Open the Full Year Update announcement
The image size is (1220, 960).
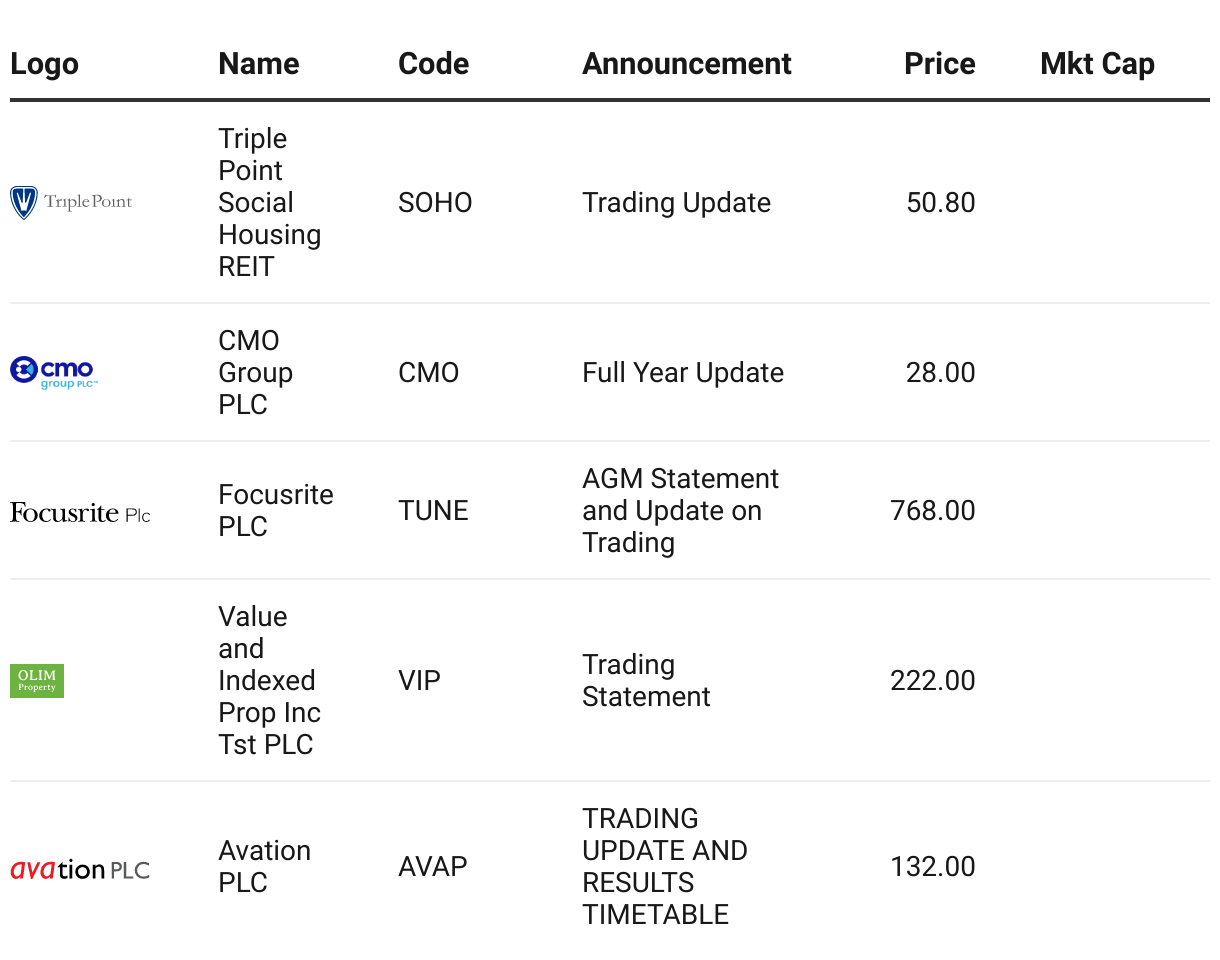click(x=683, y=373)
